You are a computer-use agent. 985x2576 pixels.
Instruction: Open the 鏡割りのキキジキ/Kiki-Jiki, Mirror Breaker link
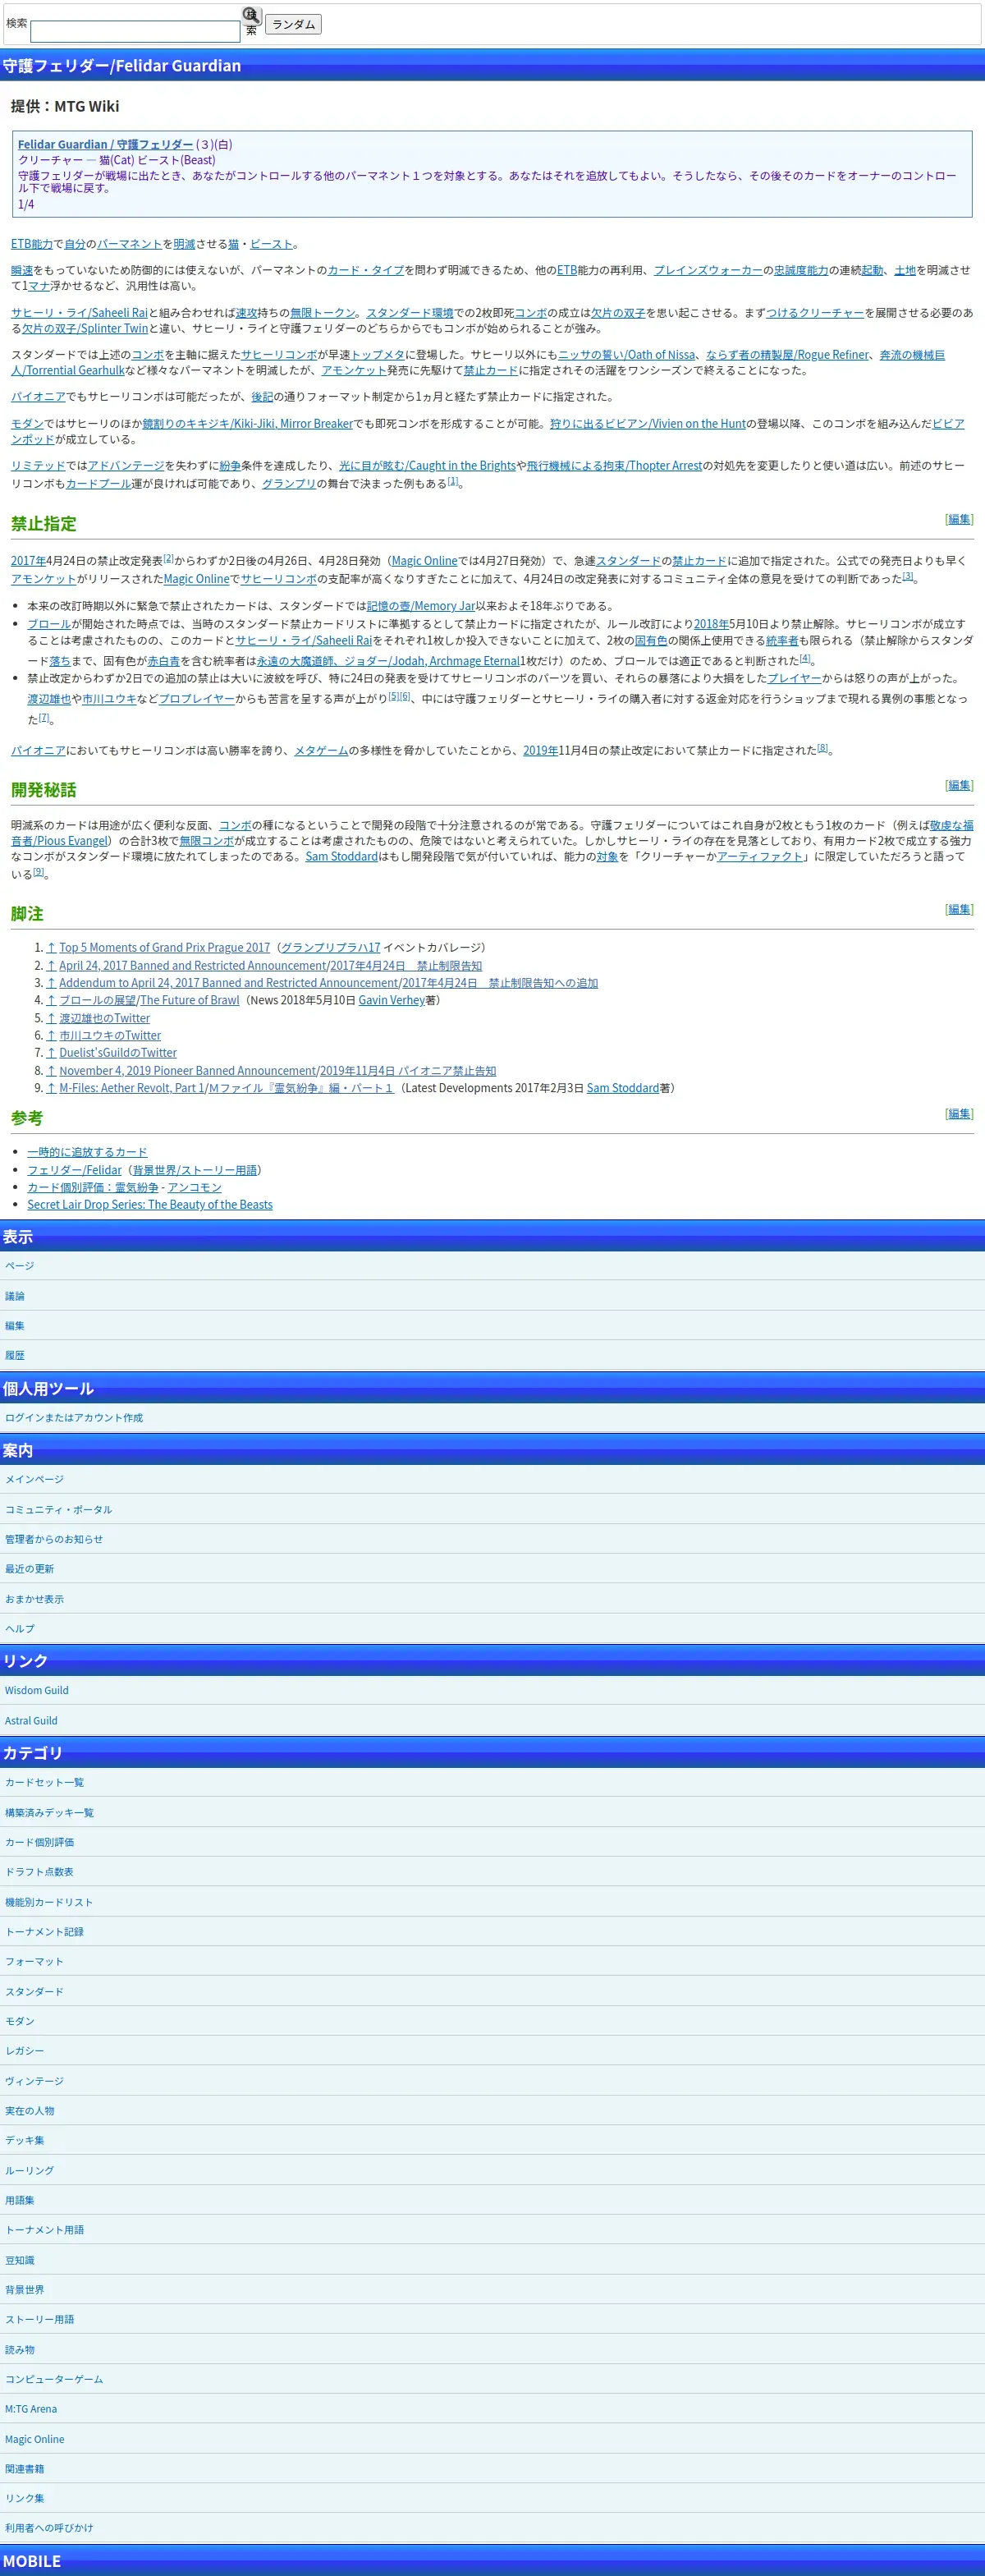click(x=247, y=424)
